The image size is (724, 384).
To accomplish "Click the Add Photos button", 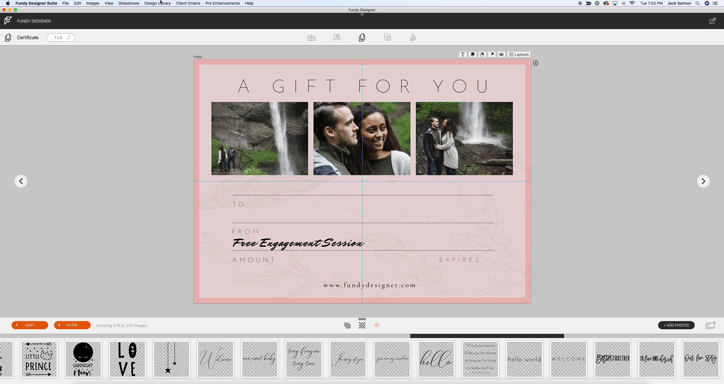I will coord(676,325).
